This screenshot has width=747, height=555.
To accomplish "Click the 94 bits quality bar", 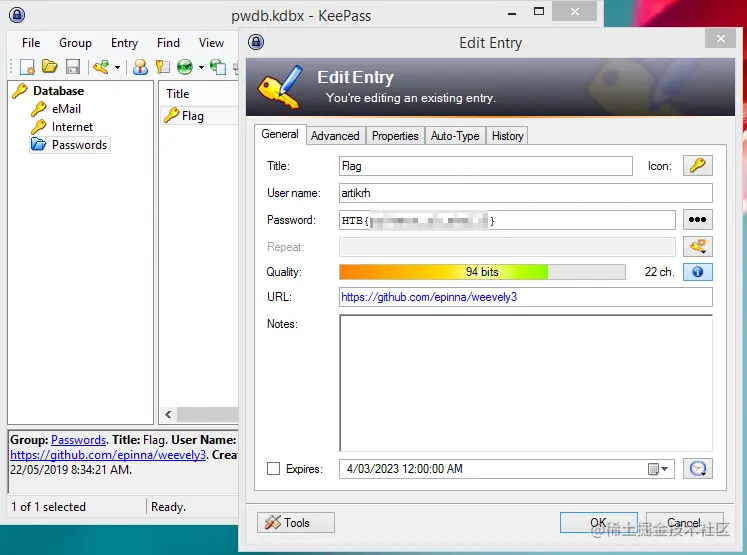I will pos(482,272).
